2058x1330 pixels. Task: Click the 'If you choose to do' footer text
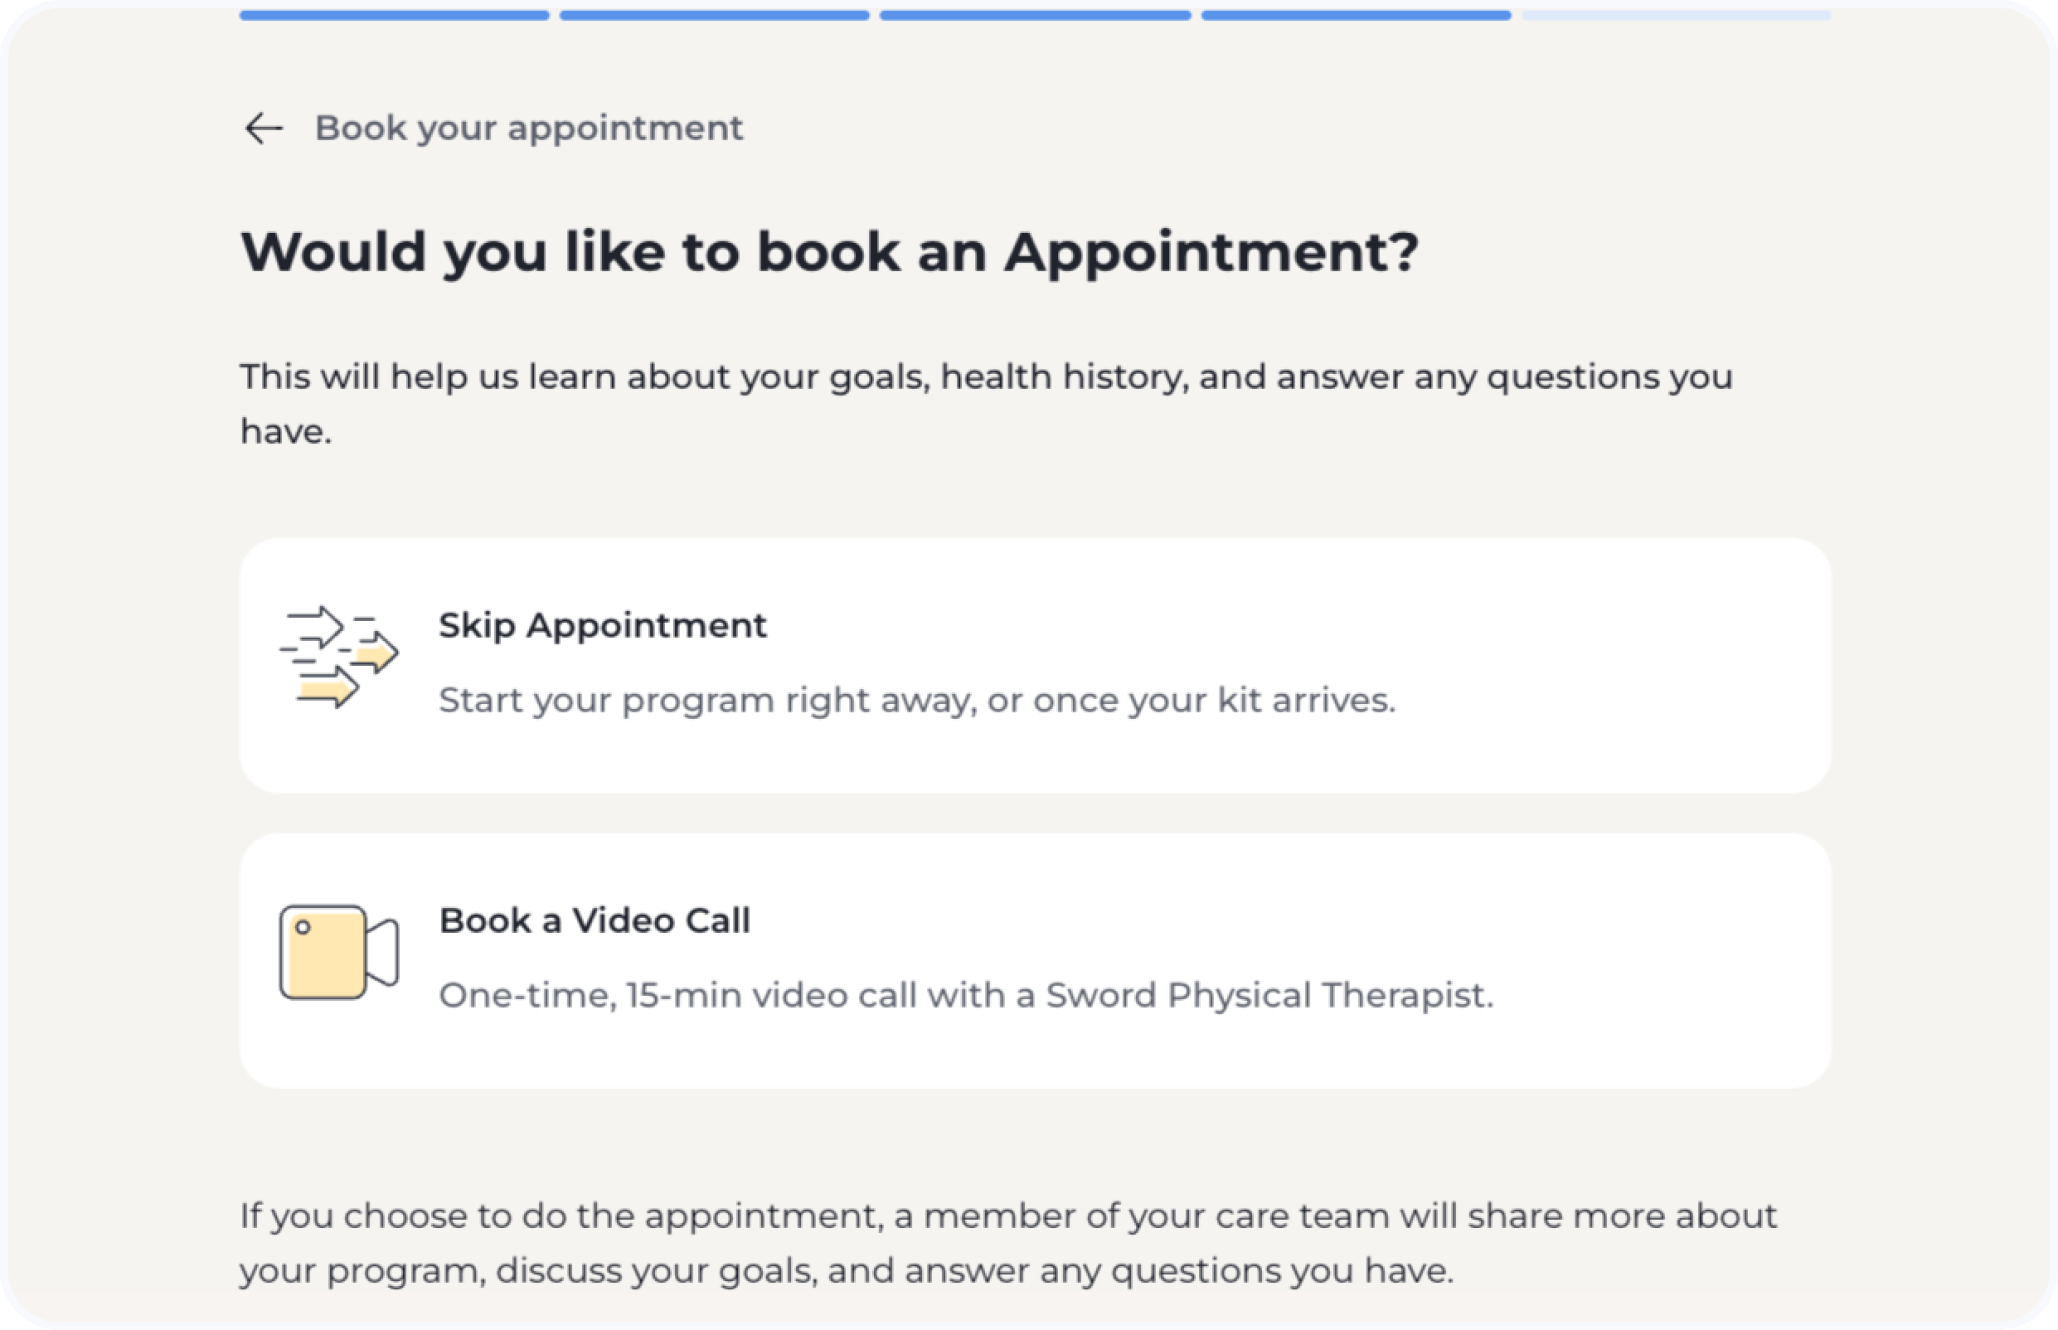(x=1007, y=1217)
